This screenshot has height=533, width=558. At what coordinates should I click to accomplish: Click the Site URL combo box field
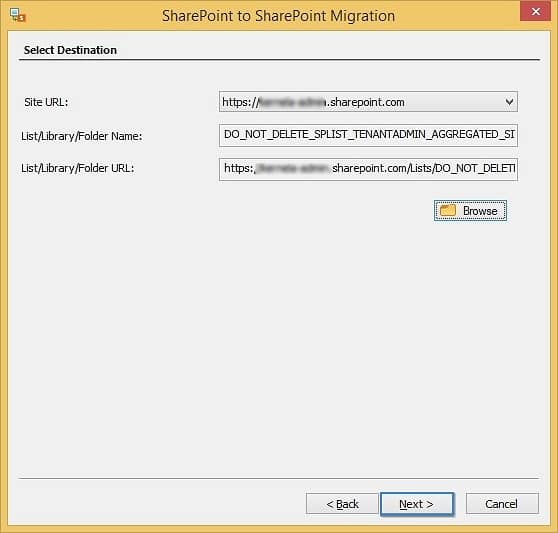[x=368, y=102]
